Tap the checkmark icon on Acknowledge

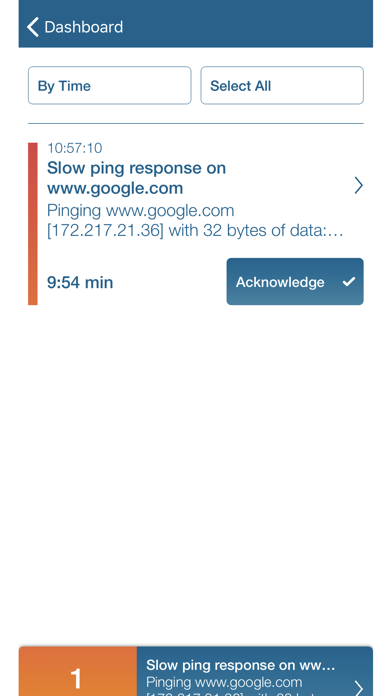[x=349, y=281]
